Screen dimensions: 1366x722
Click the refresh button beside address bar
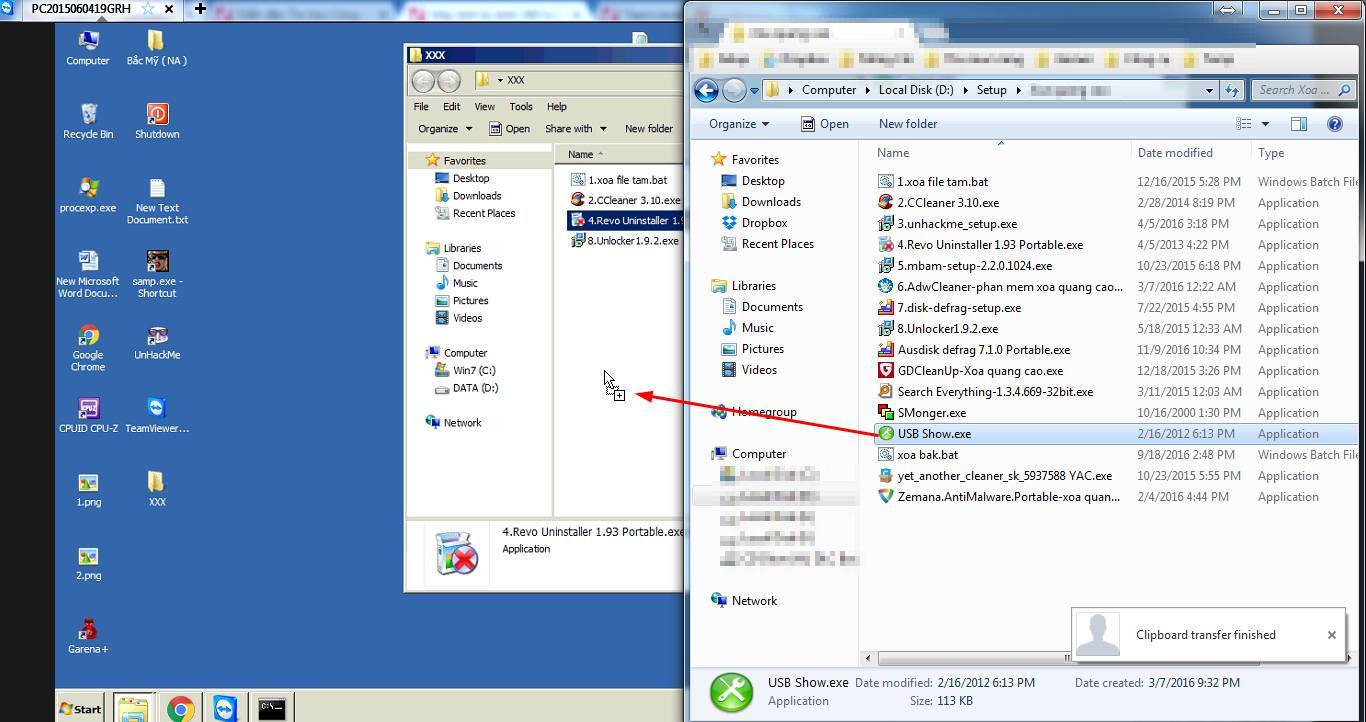[1232, 90]
